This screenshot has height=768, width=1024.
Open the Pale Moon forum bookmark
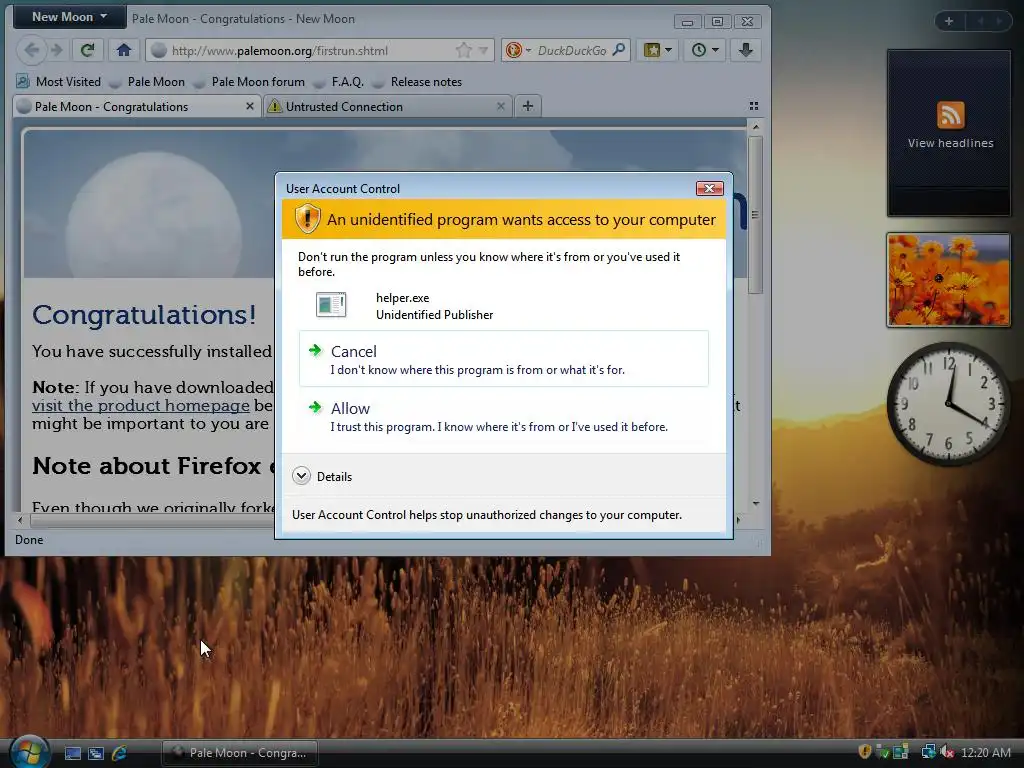(x=250, y=82)
